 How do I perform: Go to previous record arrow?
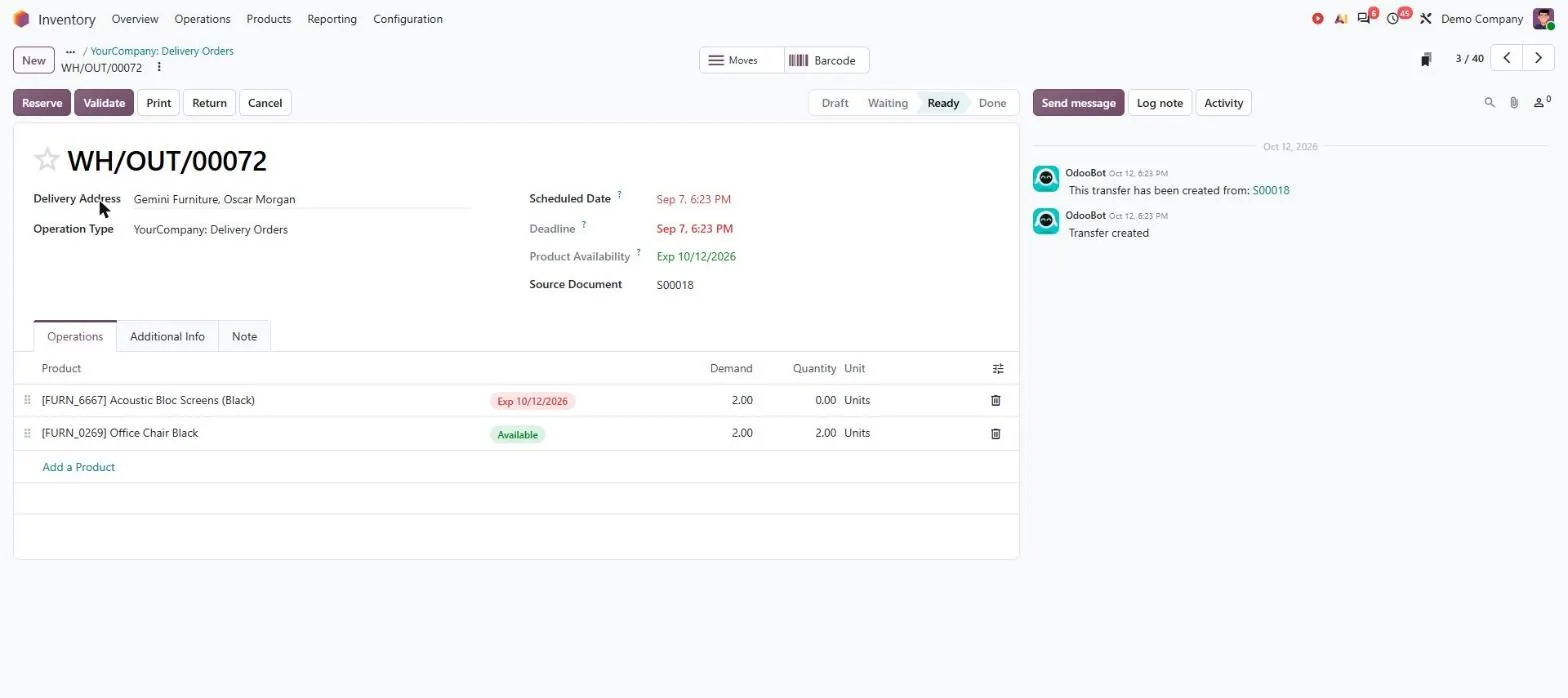coord(1506,58)
